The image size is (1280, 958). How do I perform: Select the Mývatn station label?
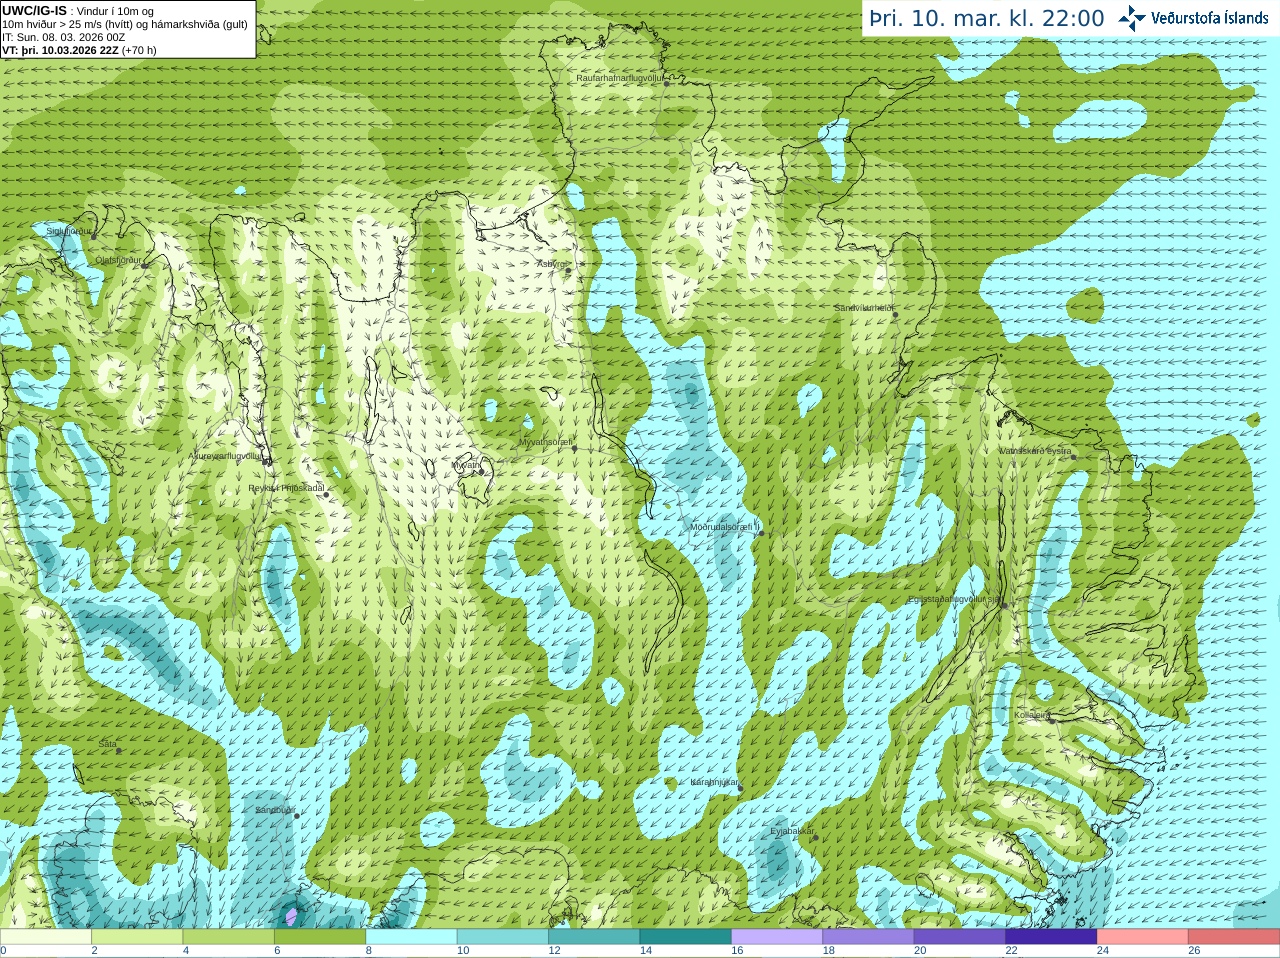[467, 465]
